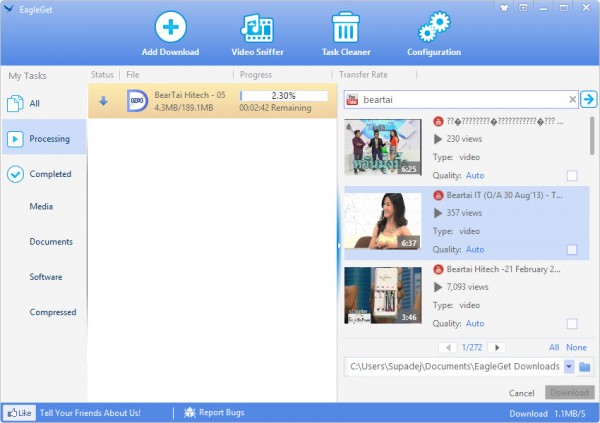
Task: Click the Completed checkmark icon
Action: click(x=15, y=174)
